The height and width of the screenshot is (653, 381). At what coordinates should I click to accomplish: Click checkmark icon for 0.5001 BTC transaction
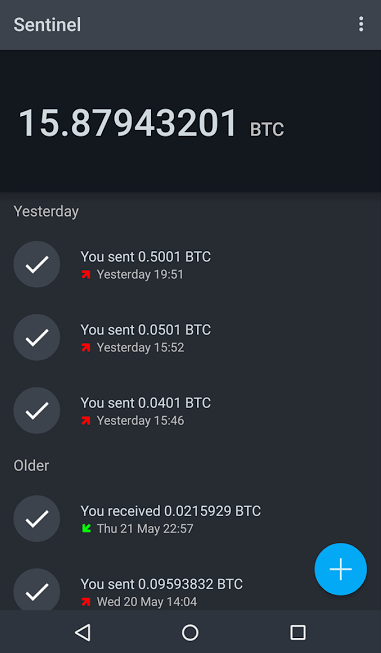37,264
